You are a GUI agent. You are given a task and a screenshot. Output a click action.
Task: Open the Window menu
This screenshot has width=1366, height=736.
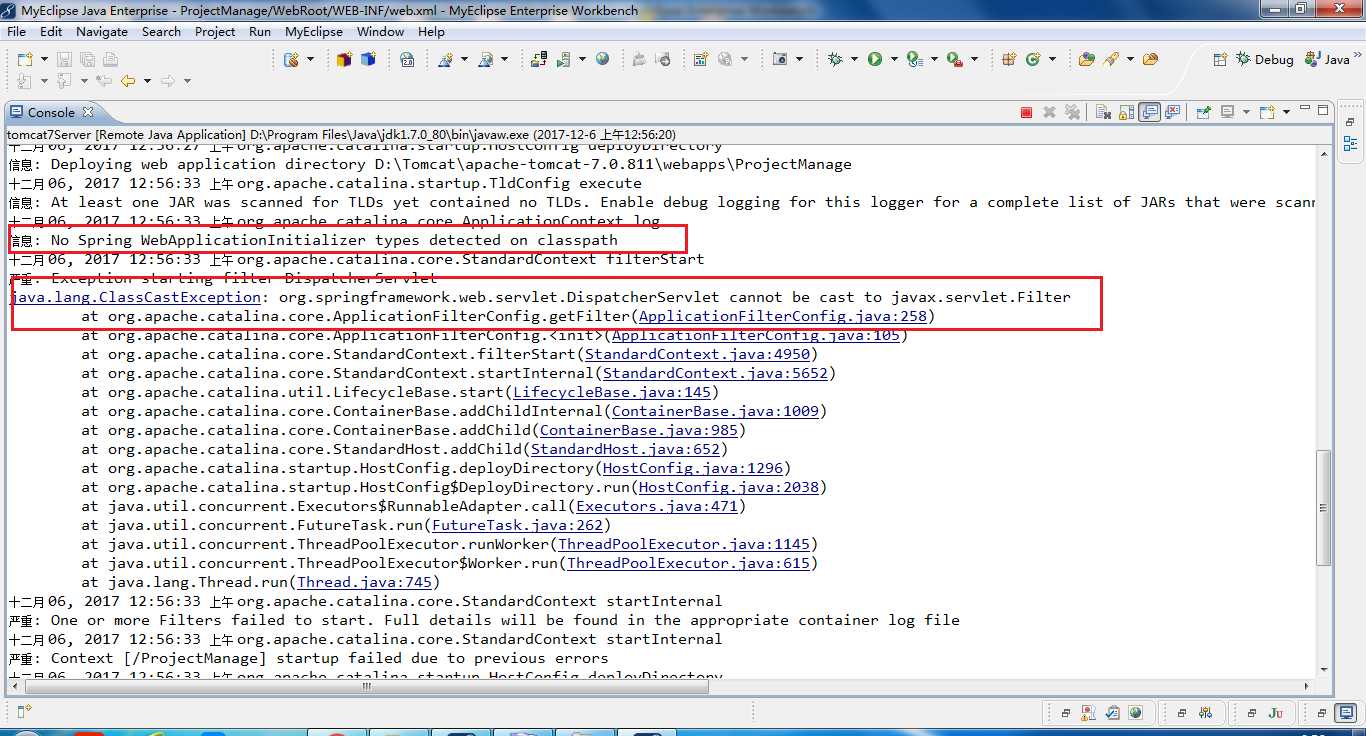point(380,31)
